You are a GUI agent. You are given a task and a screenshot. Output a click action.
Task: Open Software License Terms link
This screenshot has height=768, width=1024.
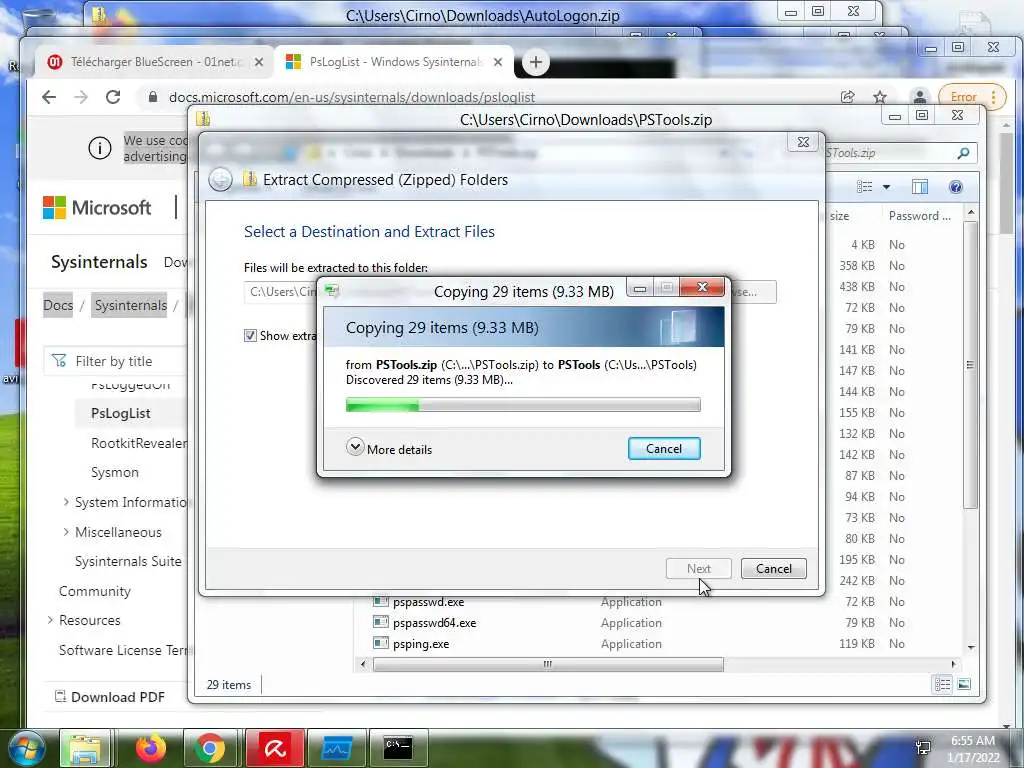click(123, 650)
